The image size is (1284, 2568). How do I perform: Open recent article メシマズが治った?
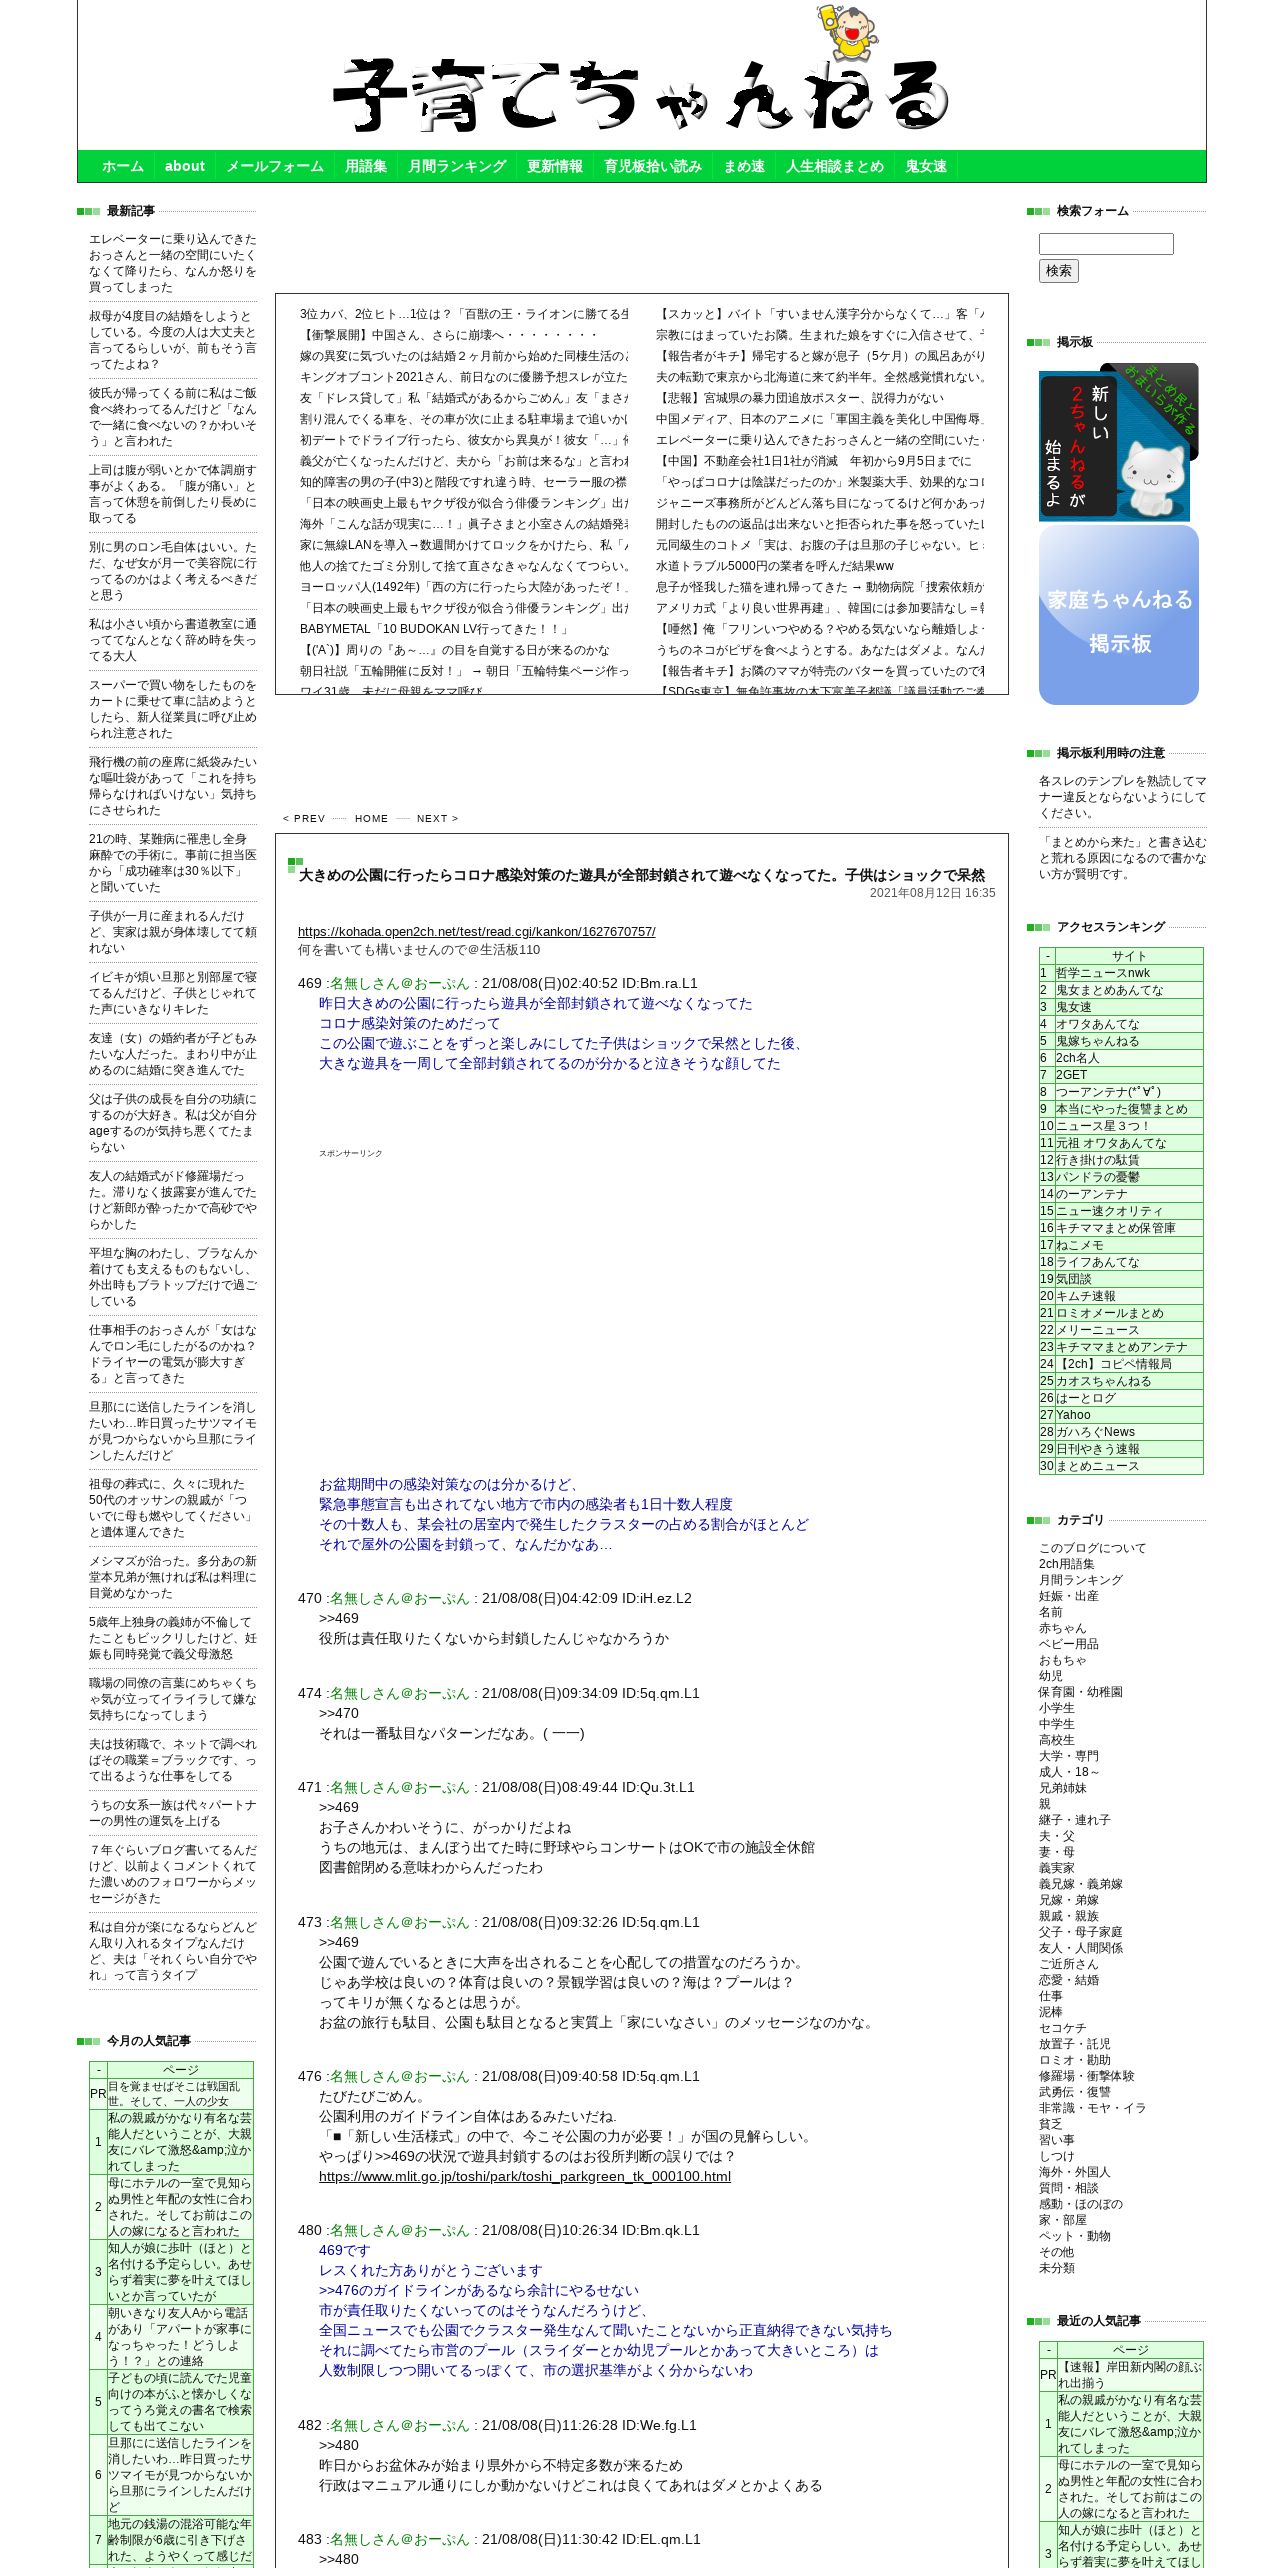pyautogui.click(x=173, y=1577)
